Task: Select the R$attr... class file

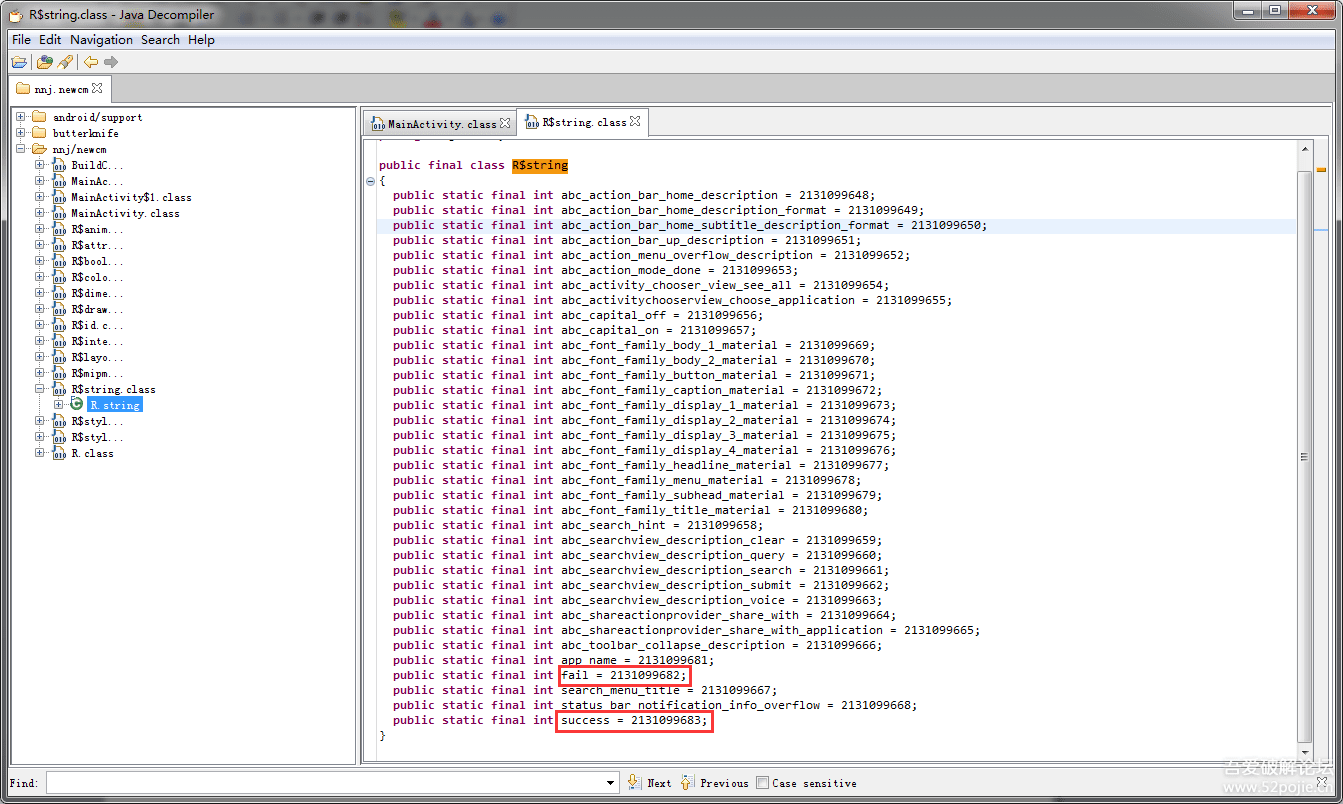Action: (x=97, y=245)
